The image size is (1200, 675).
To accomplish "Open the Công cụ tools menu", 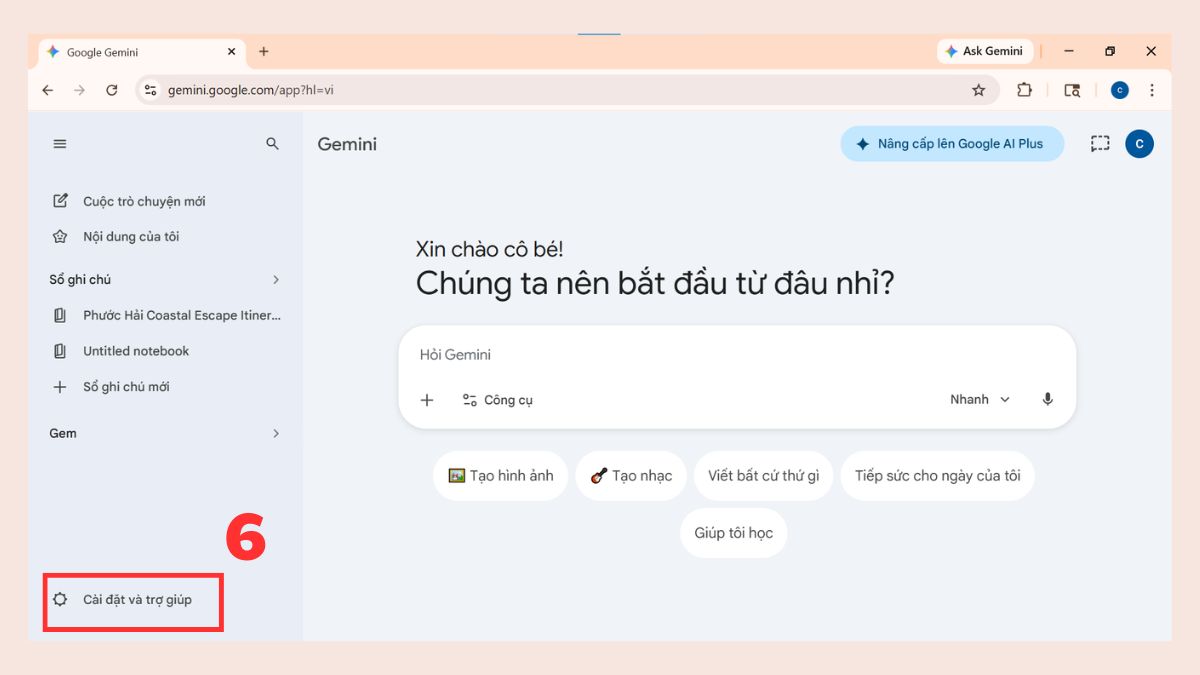I will tap(498, 400).
